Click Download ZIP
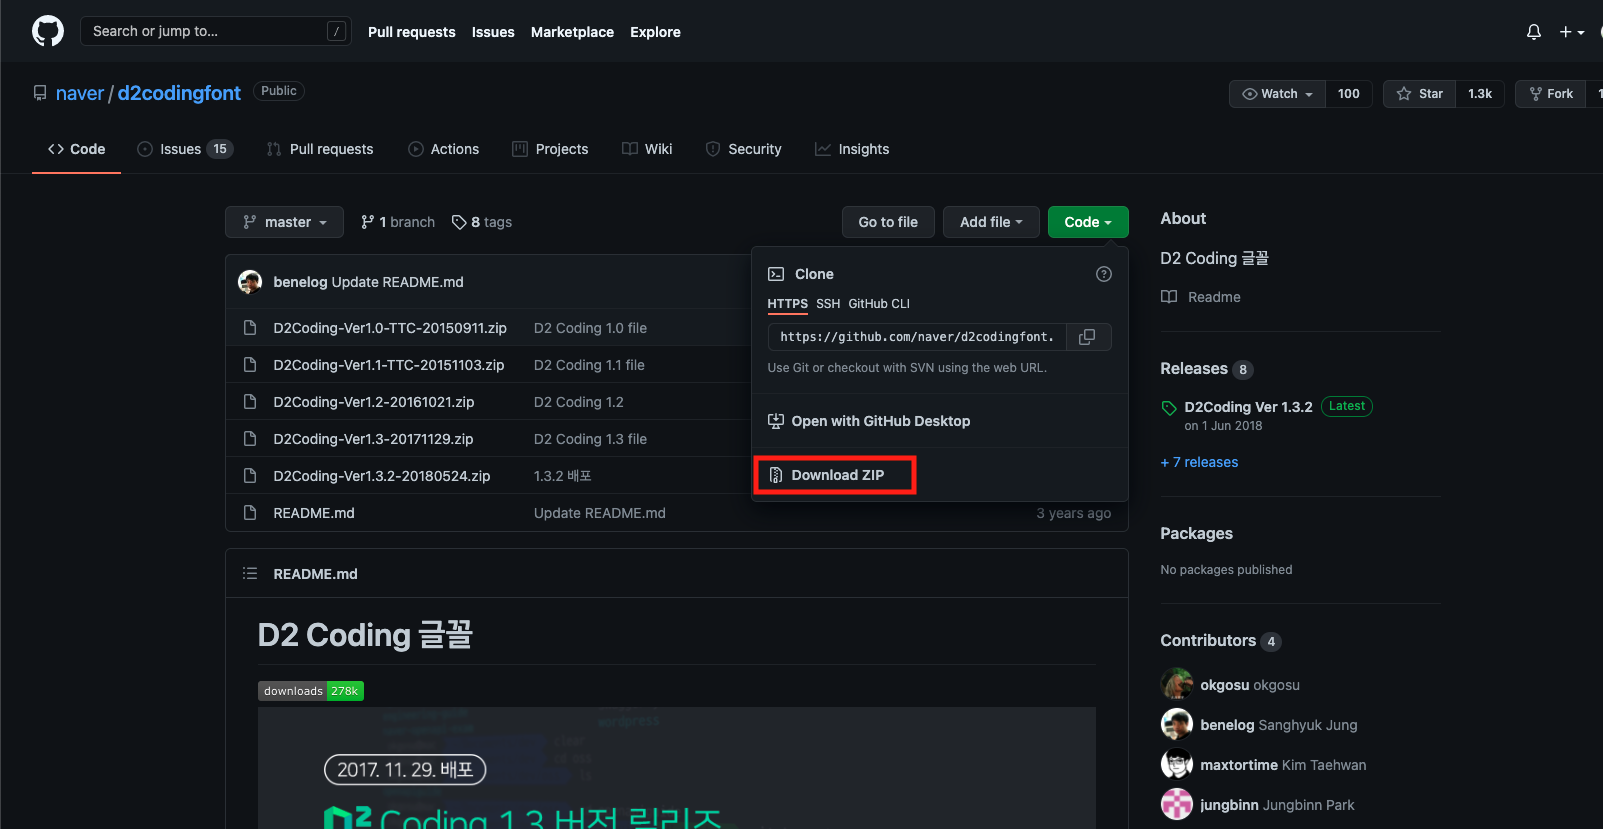1603x829 pixels. point(827,475)
